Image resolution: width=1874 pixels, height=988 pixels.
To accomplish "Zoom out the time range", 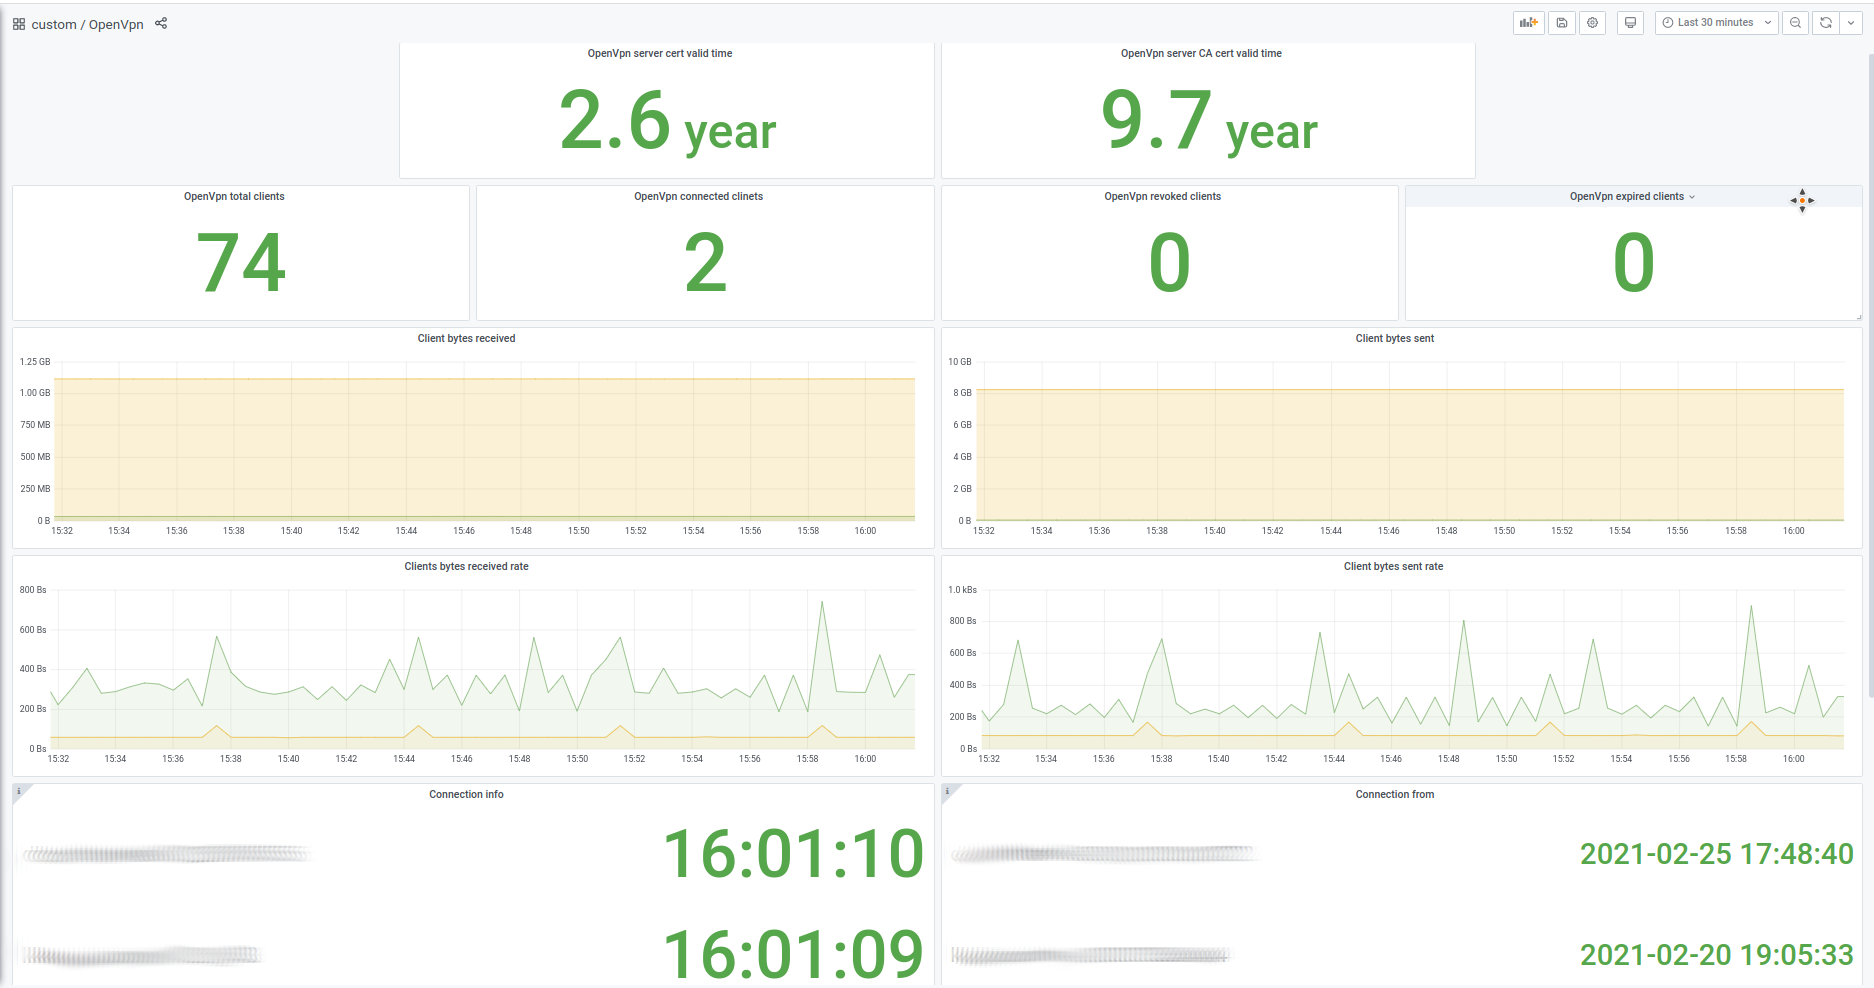I will tap(1796, 23).
